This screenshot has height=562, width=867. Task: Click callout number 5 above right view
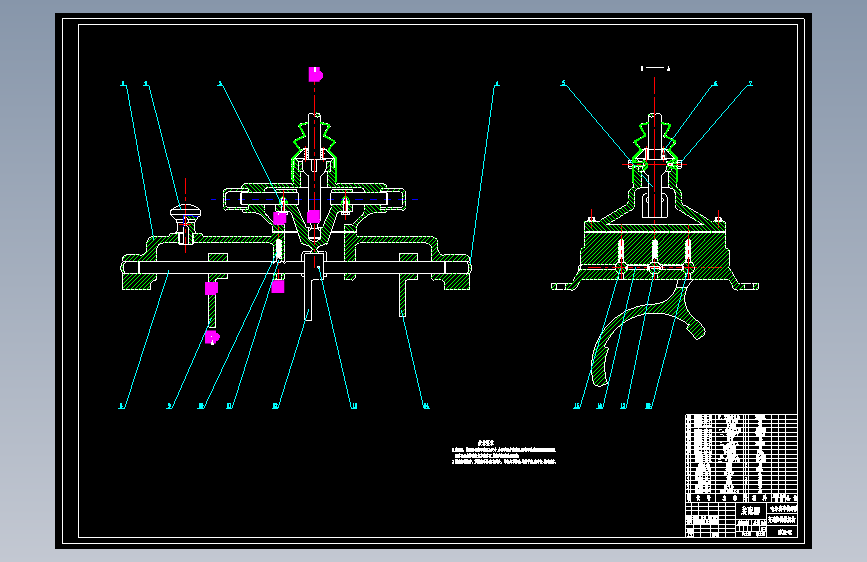563,84
